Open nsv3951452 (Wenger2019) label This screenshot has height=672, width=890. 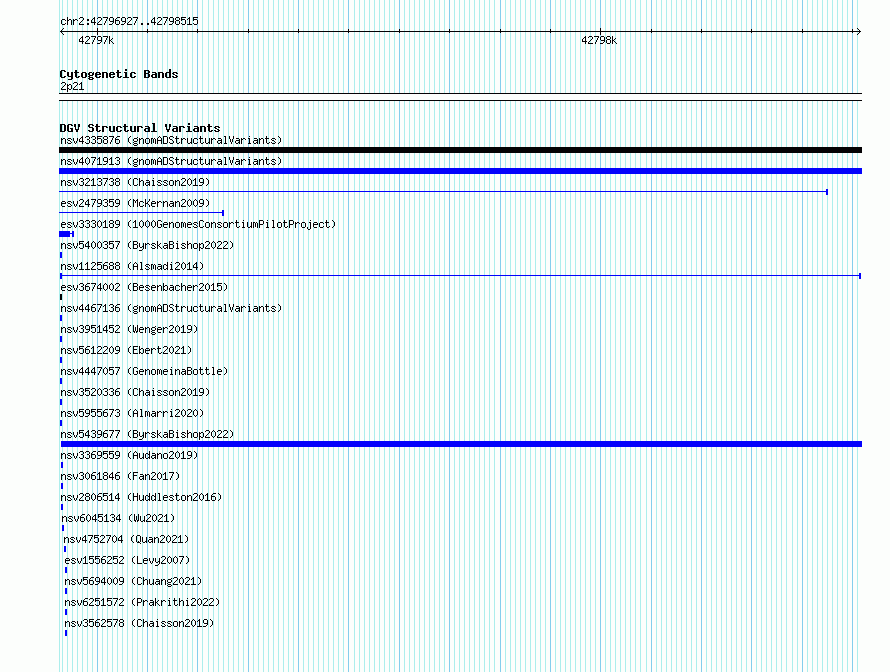click(129, 329)
